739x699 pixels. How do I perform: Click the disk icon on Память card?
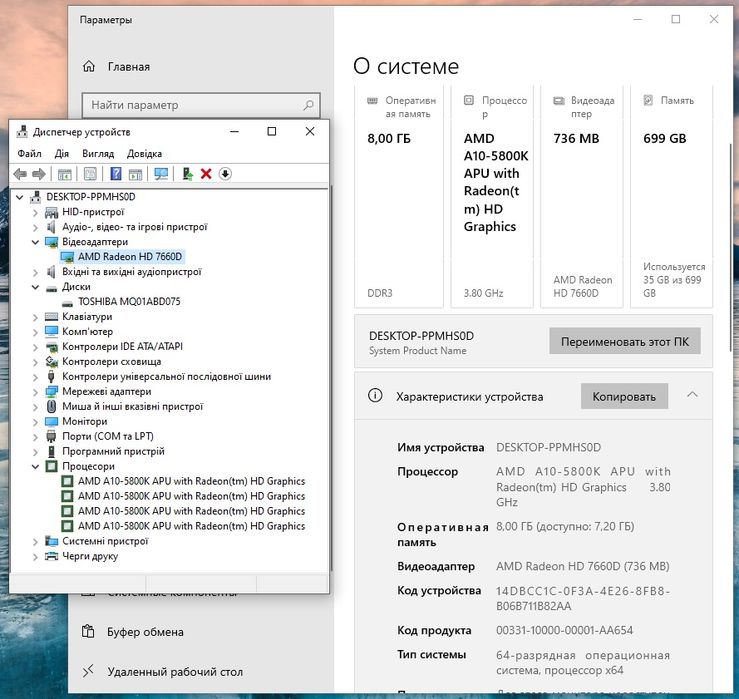tap(649, 100)
